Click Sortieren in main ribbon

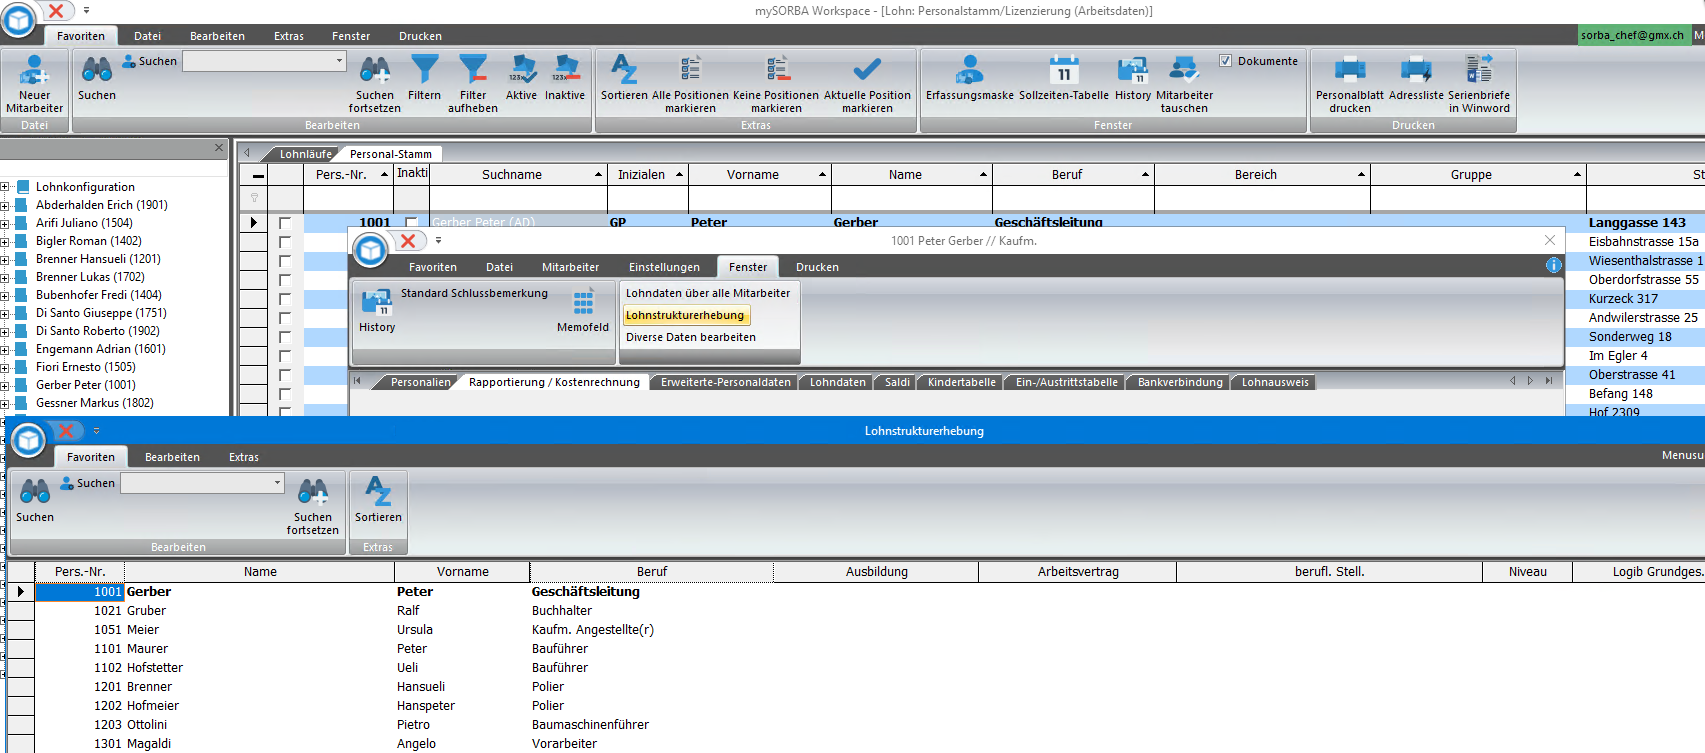[x=624, y=78]
